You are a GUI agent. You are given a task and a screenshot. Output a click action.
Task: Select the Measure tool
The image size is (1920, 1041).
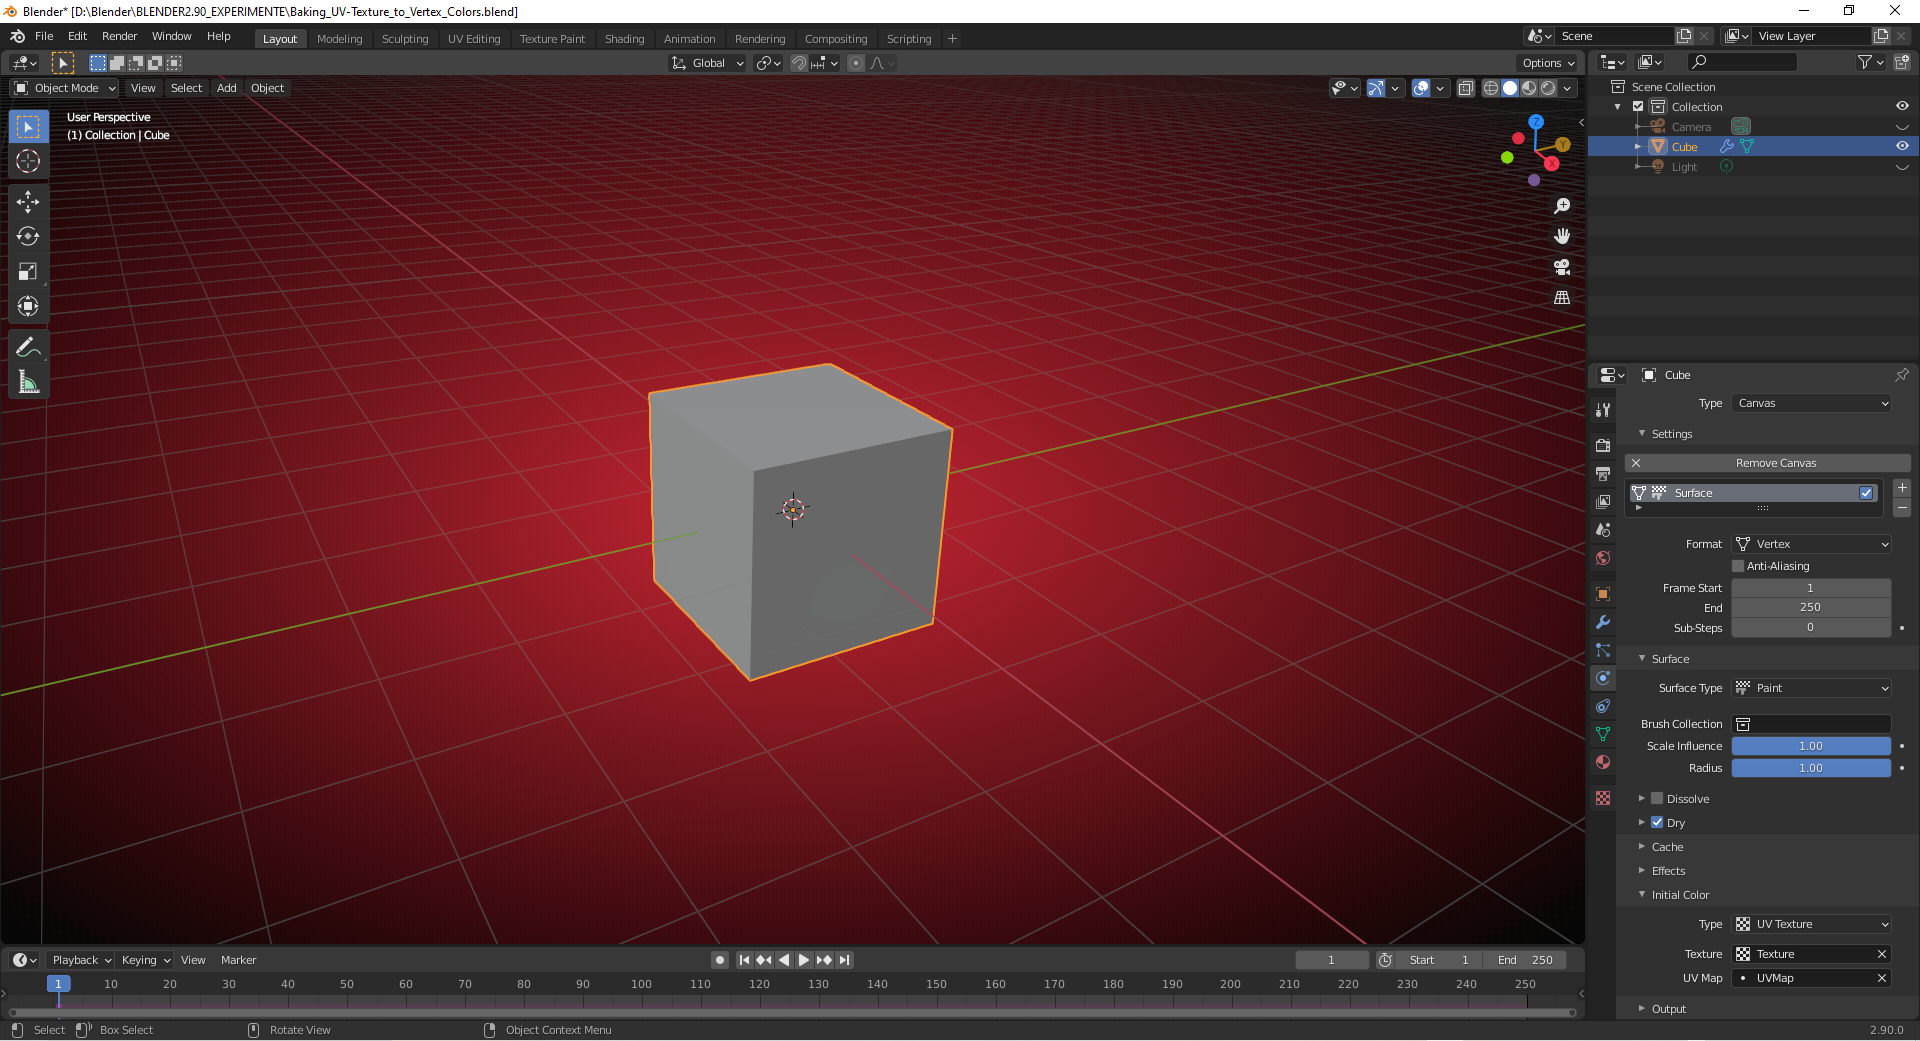28,382
